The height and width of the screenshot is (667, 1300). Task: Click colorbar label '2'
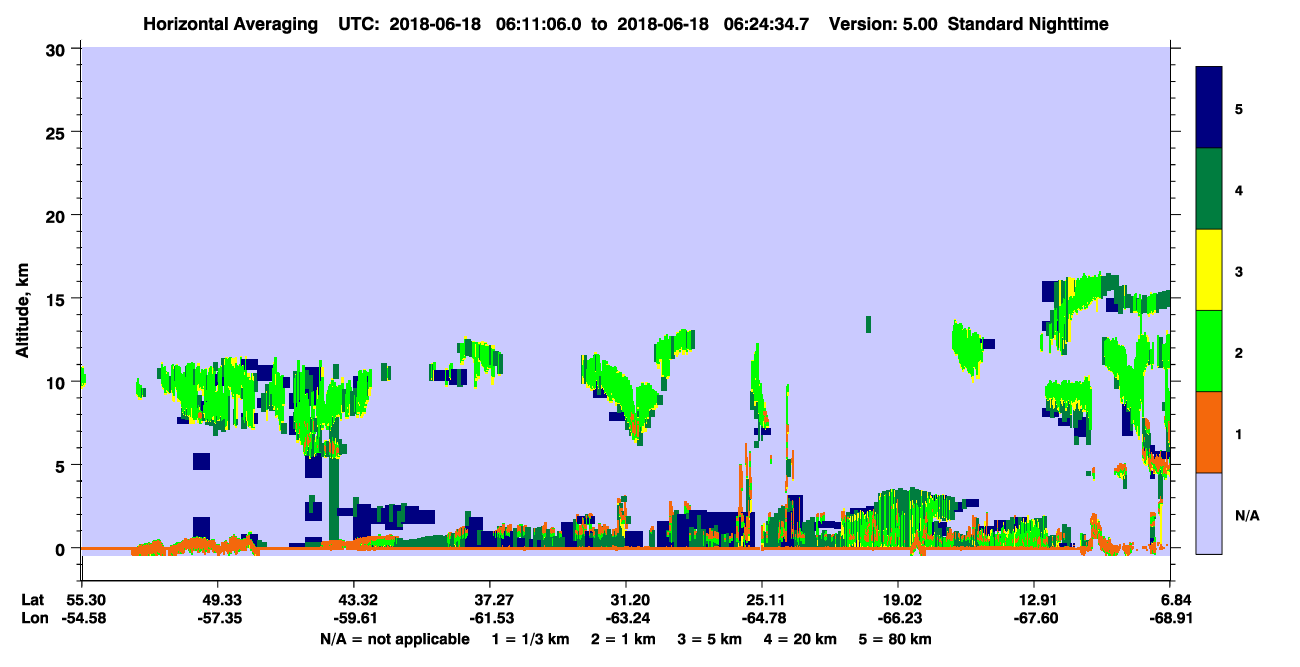(x=1239, y=352)
